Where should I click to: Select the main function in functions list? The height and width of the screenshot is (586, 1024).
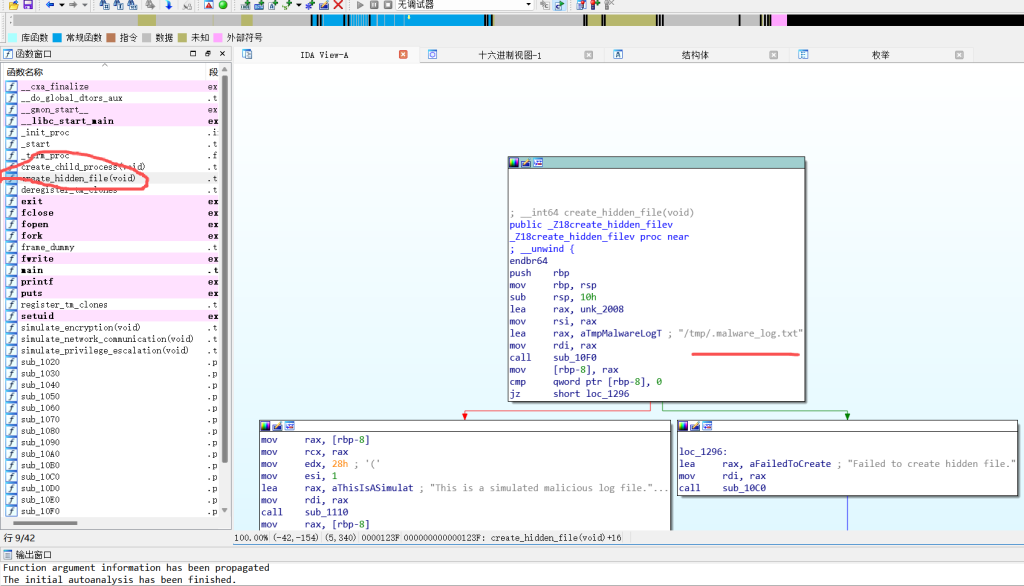click(32, 270)
